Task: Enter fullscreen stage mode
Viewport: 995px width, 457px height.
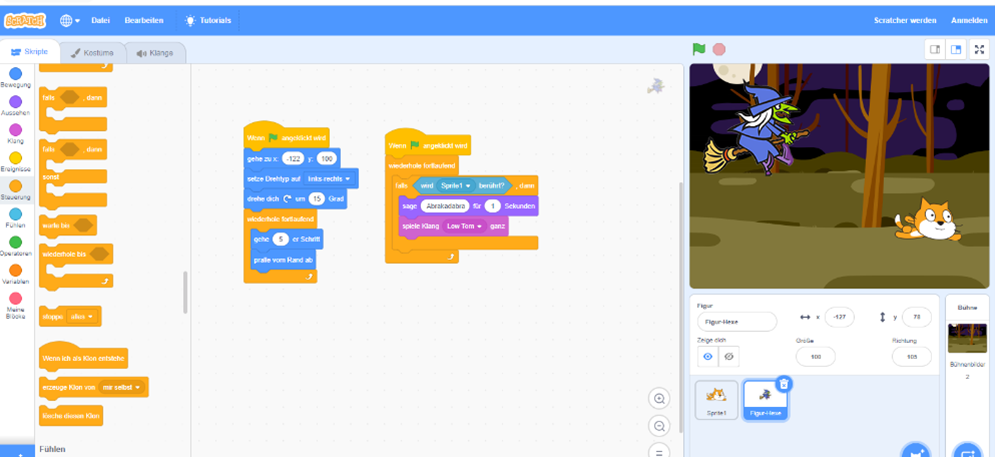Action: click(979, 50)
